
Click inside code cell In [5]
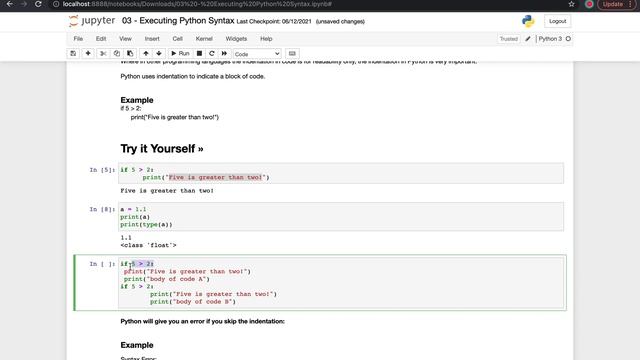click(x=341, y=173)
